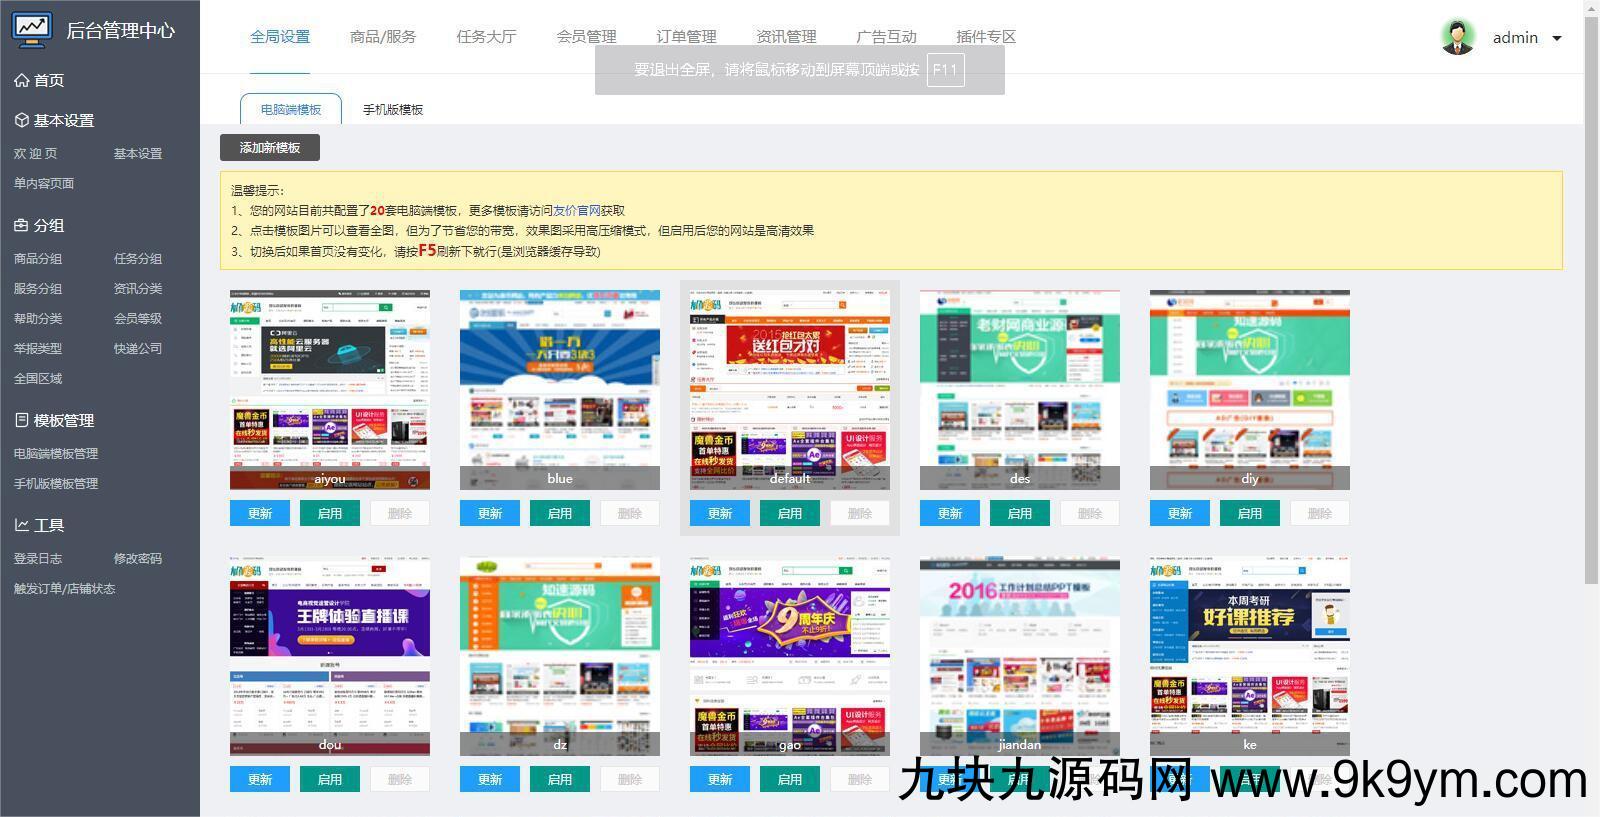Open the 全局设置 top menu

click(x=280, y=37)
